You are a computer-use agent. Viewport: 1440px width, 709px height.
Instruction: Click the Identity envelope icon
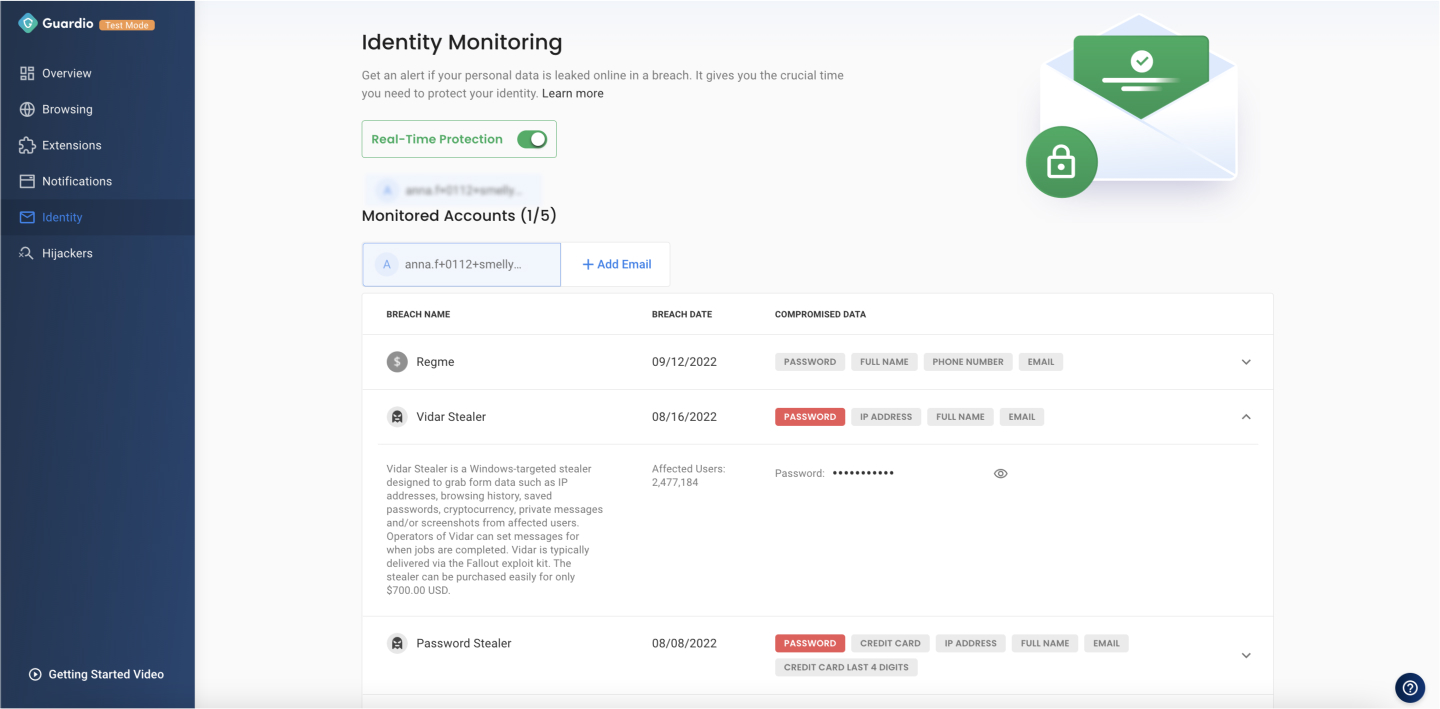(x=27, y=217)
